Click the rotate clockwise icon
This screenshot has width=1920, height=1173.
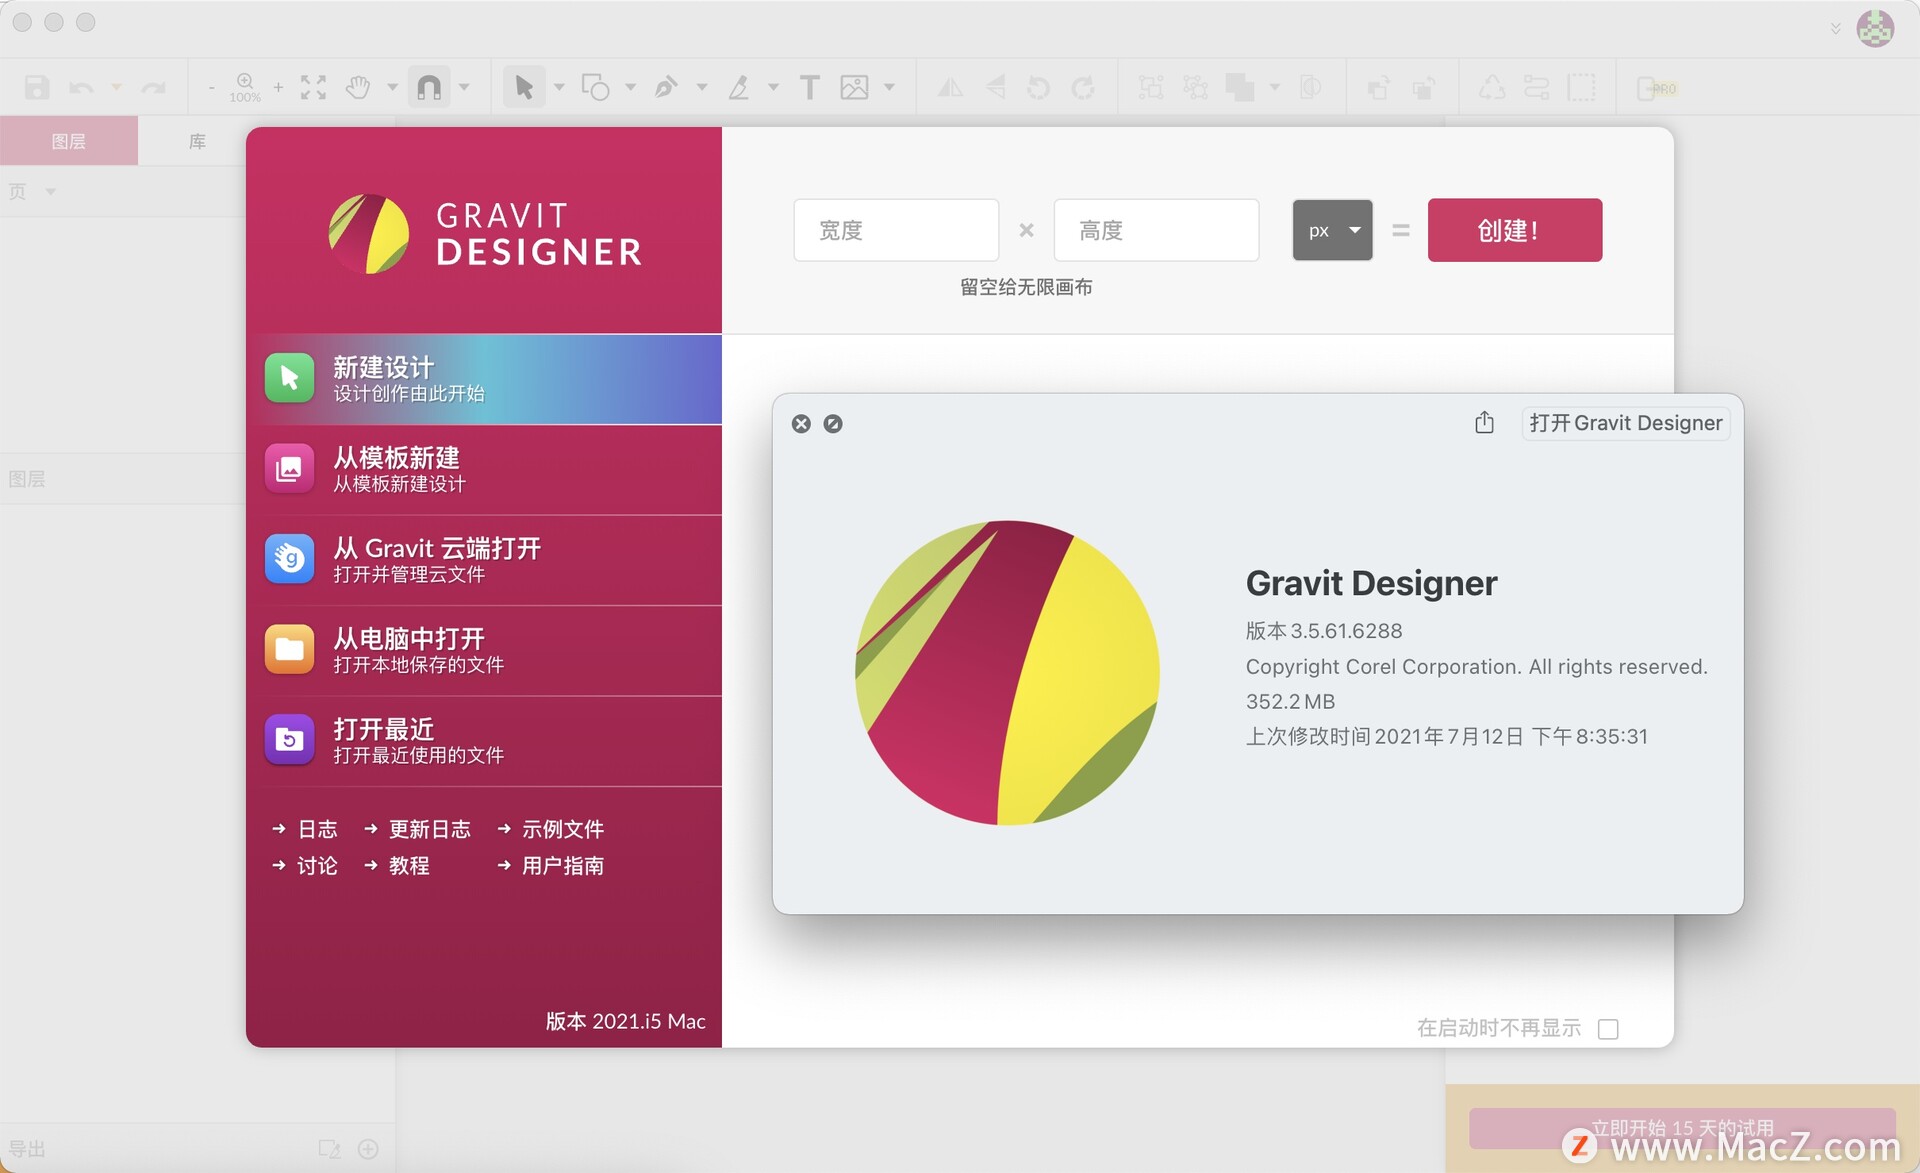pyautogui.click(x=1083, y=88)
